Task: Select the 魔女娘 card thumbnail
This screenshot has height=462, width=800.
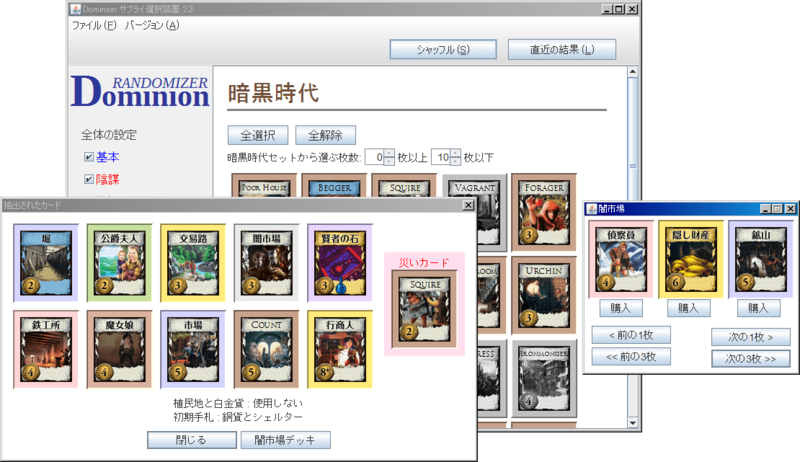Action: coord(119,349)
